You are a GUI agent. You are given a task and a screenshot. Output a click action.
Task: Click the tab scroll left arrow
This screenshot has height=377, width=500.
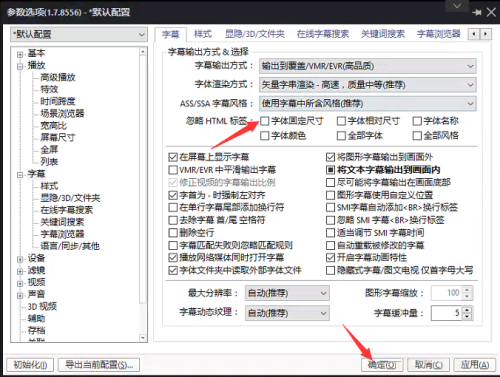(474, 34)
